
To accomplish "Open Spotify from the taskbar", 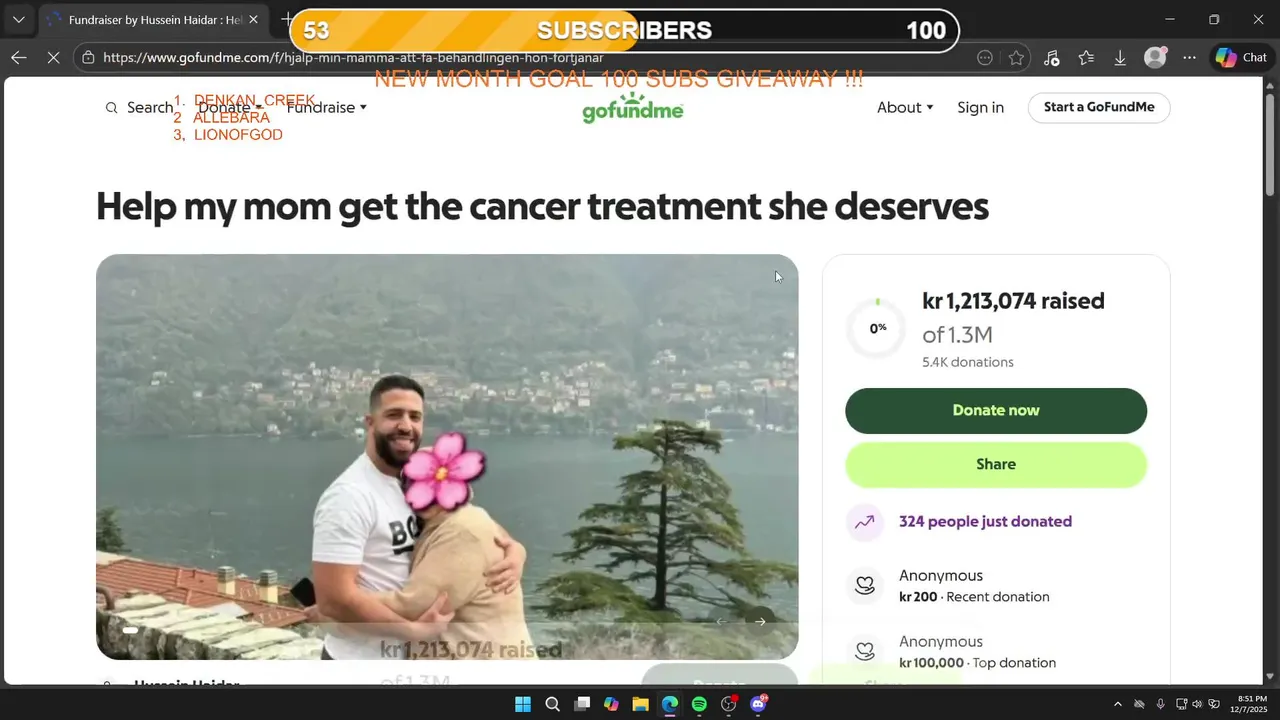I will pyautogui.click(x=699, y=704).
